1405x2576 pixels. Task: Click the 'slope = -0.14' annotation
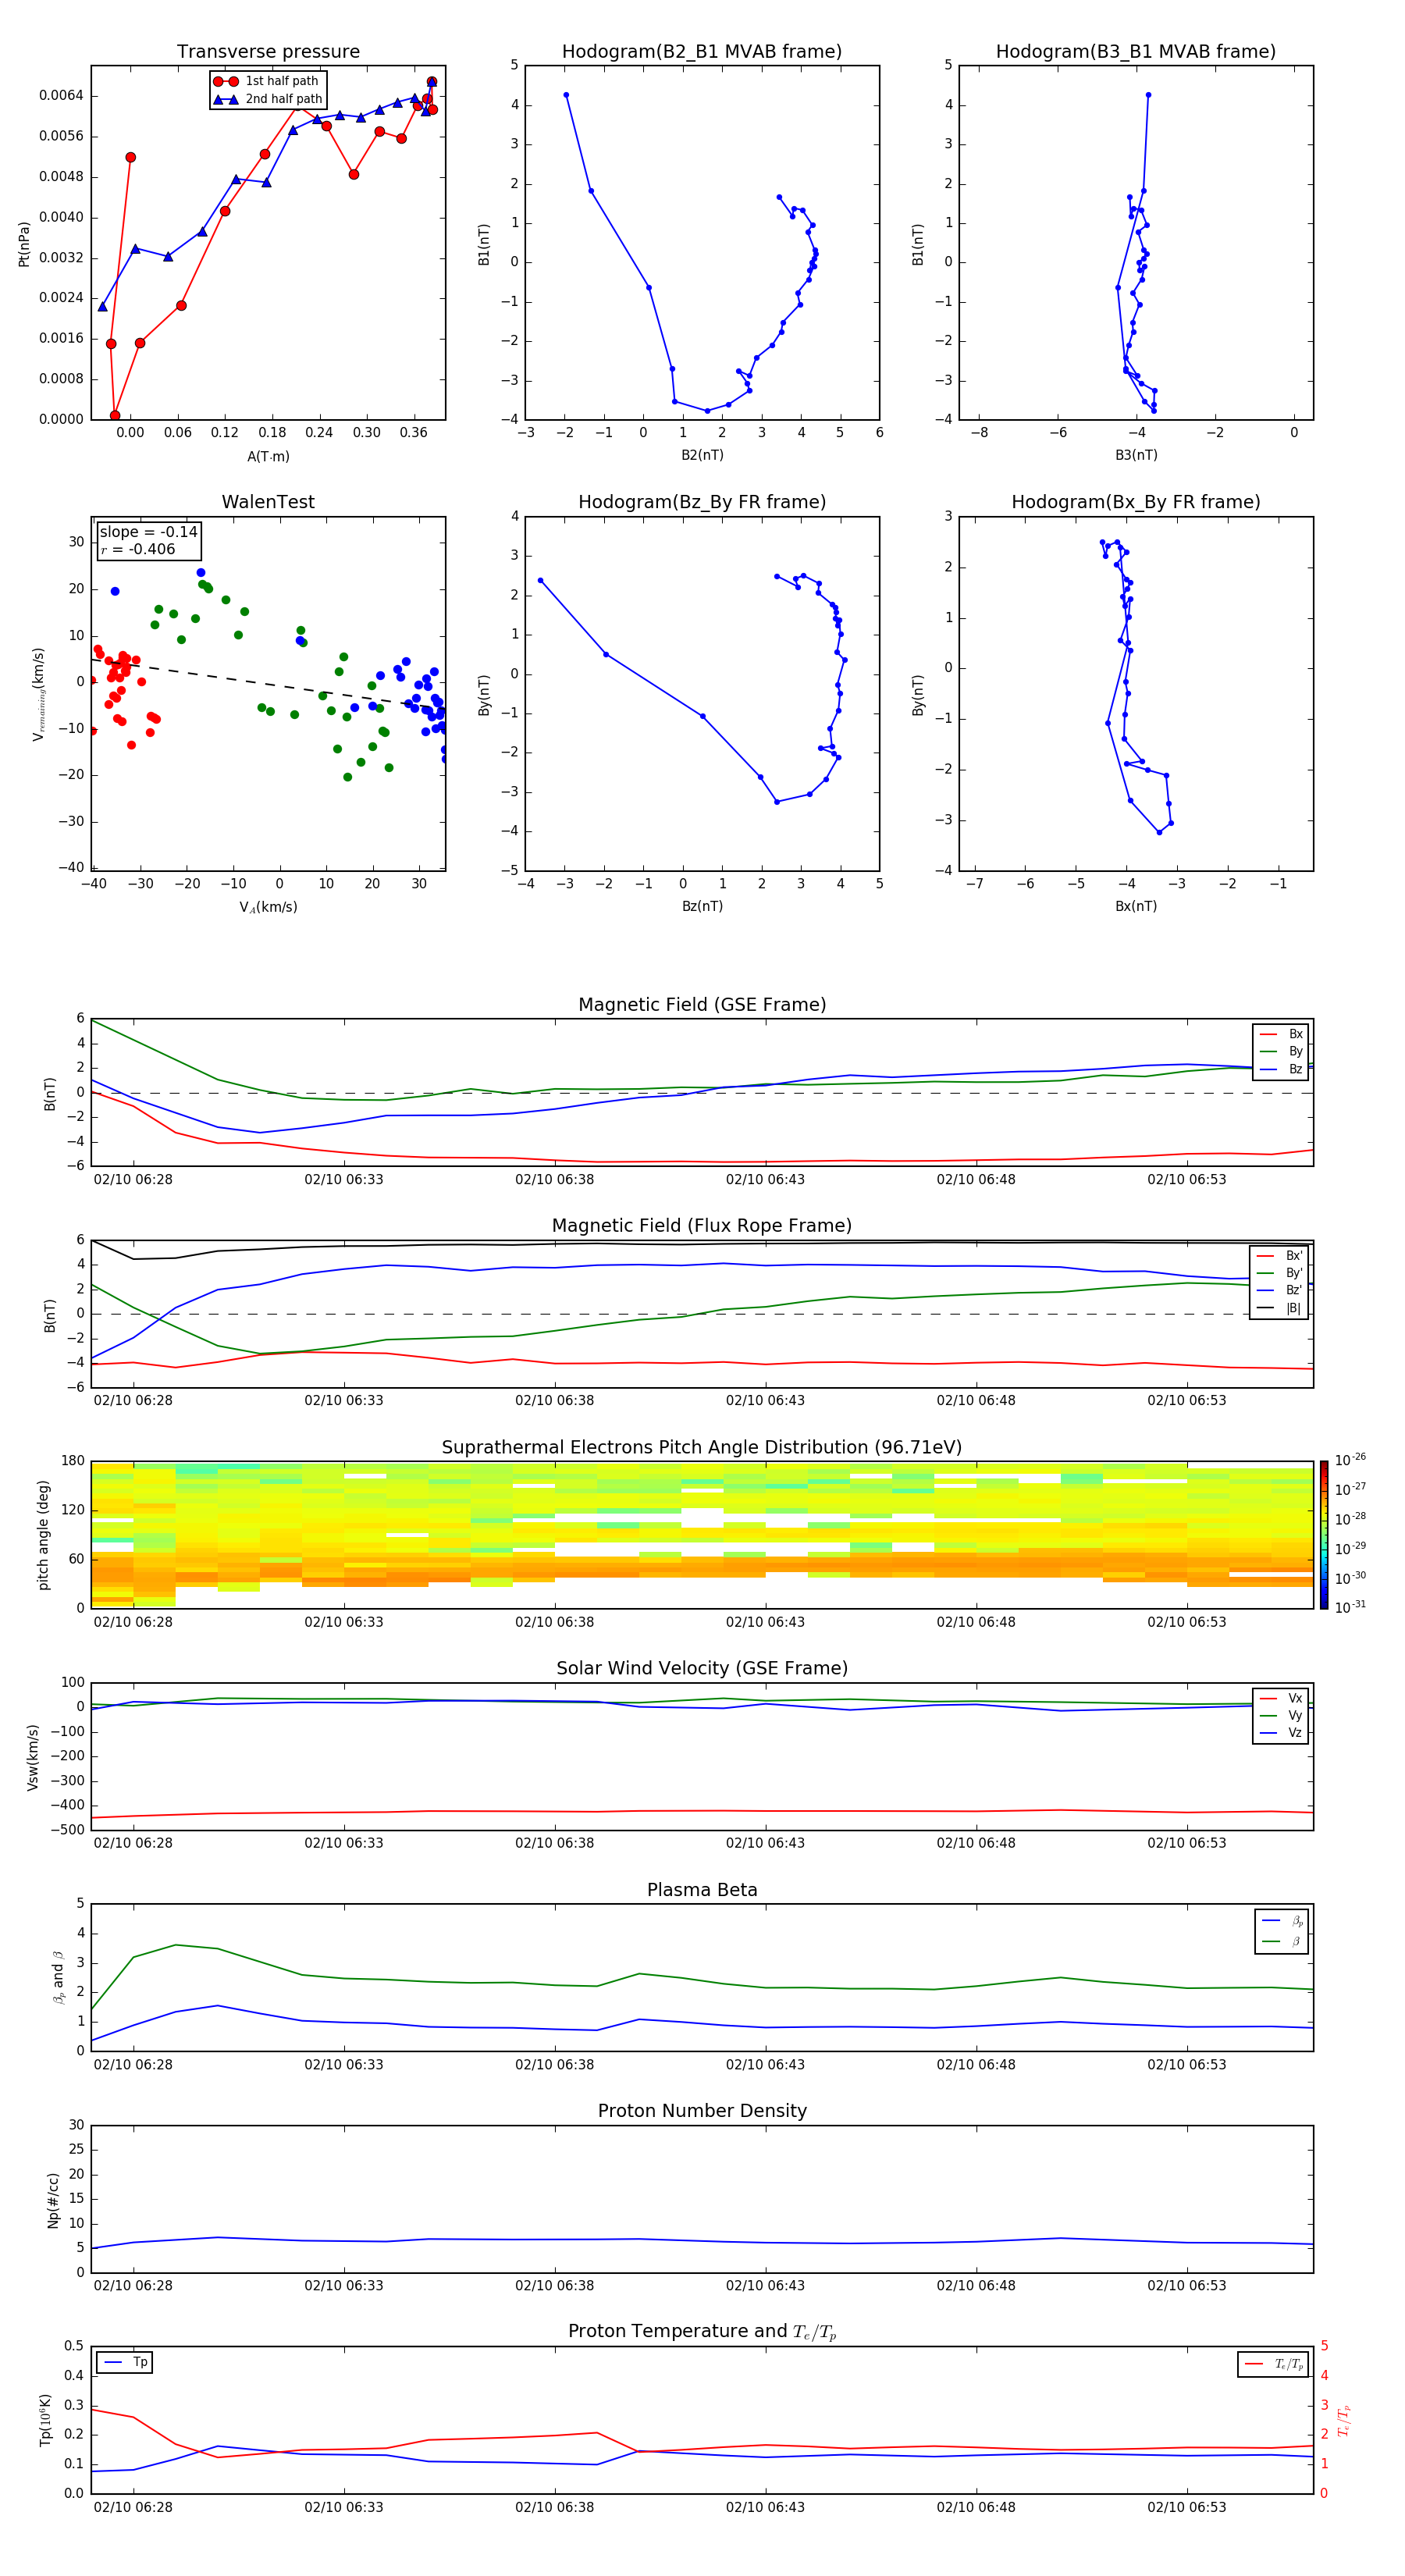click(148, 532)
